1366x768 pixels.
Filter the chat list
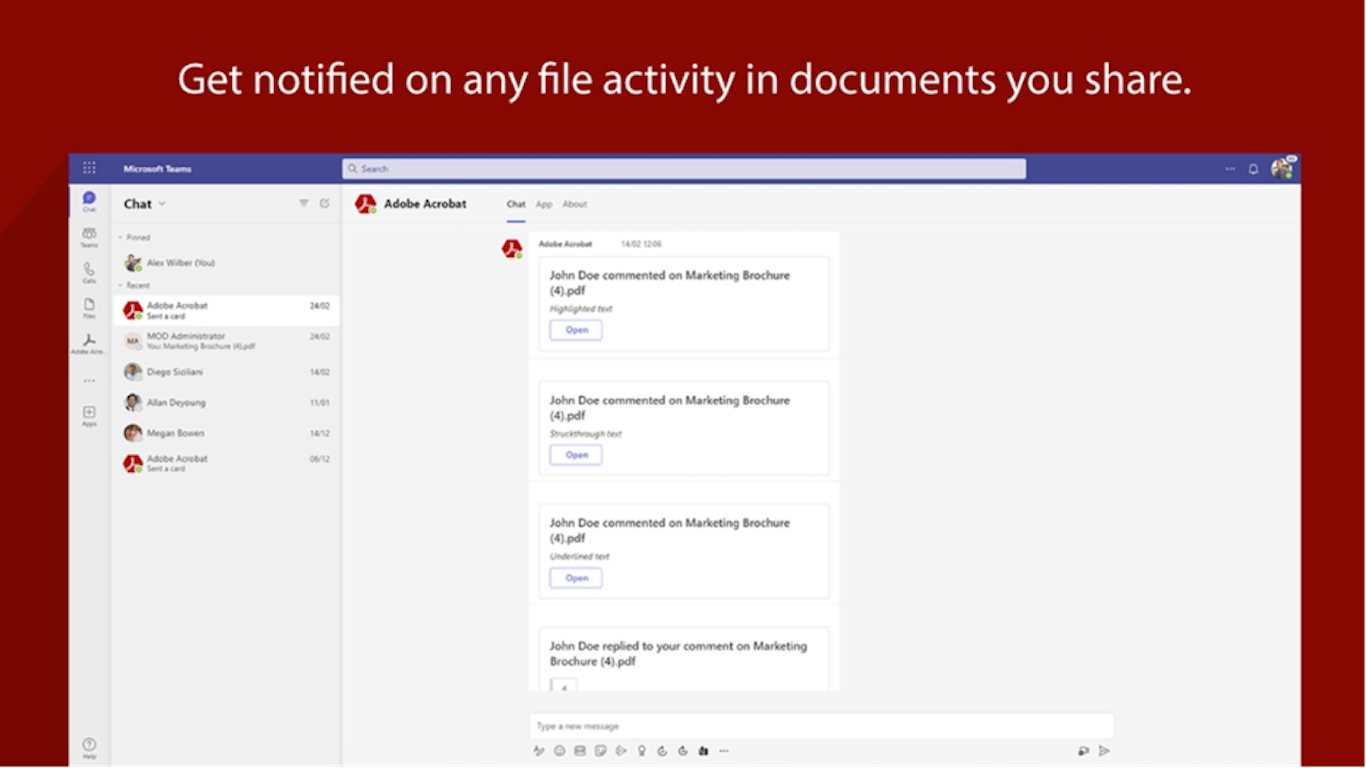tap(304, 203)
